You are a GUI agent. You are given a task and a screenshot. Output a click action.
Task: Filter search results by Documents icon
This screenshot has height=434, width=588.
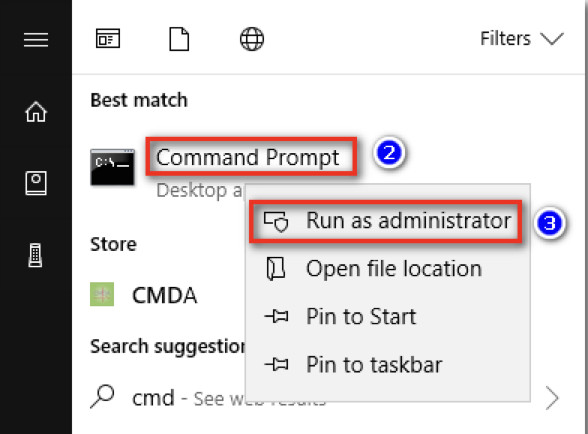[x=179, y=39]
